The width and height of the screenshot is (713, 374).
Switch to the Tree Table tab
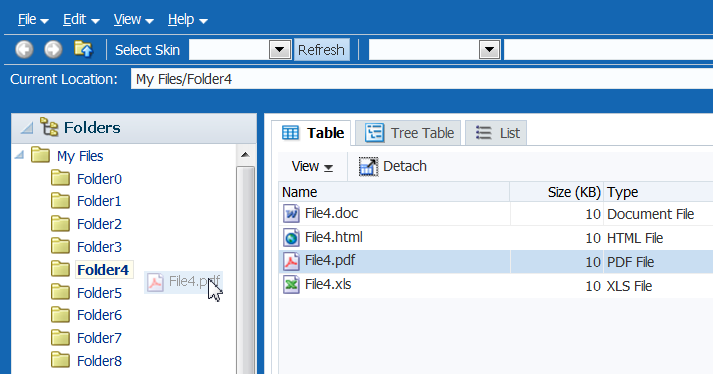[x=408, y=133]
